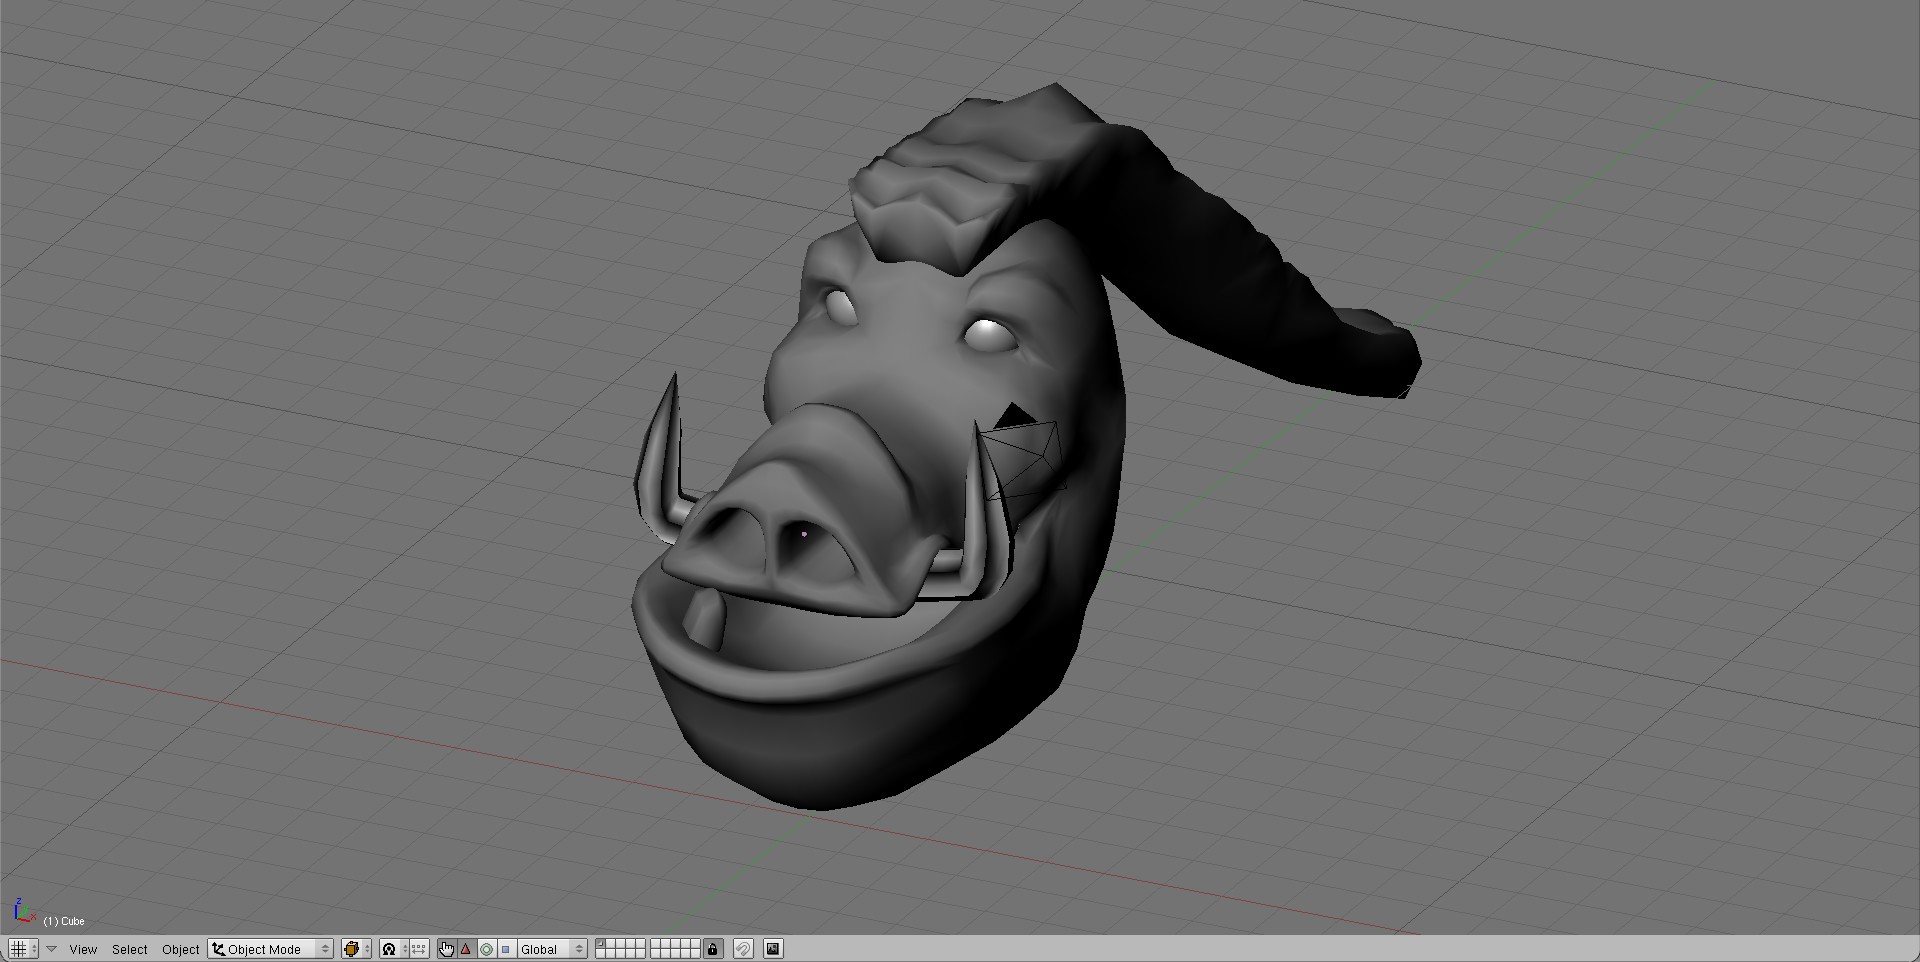Screen dimensions: 1920x962
Task: Open the viewport draw type selector (cube icon)
Action: point(356,949)
